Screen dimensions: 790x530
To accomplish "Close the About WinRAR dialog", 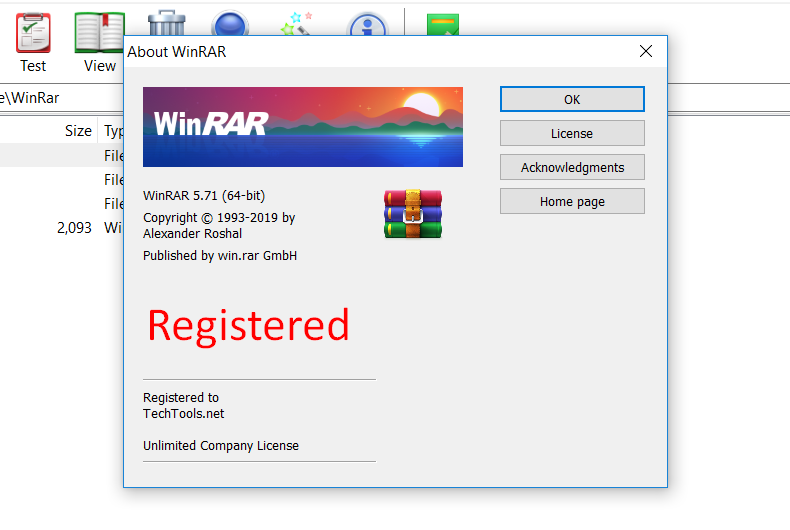I will [646, 51].
